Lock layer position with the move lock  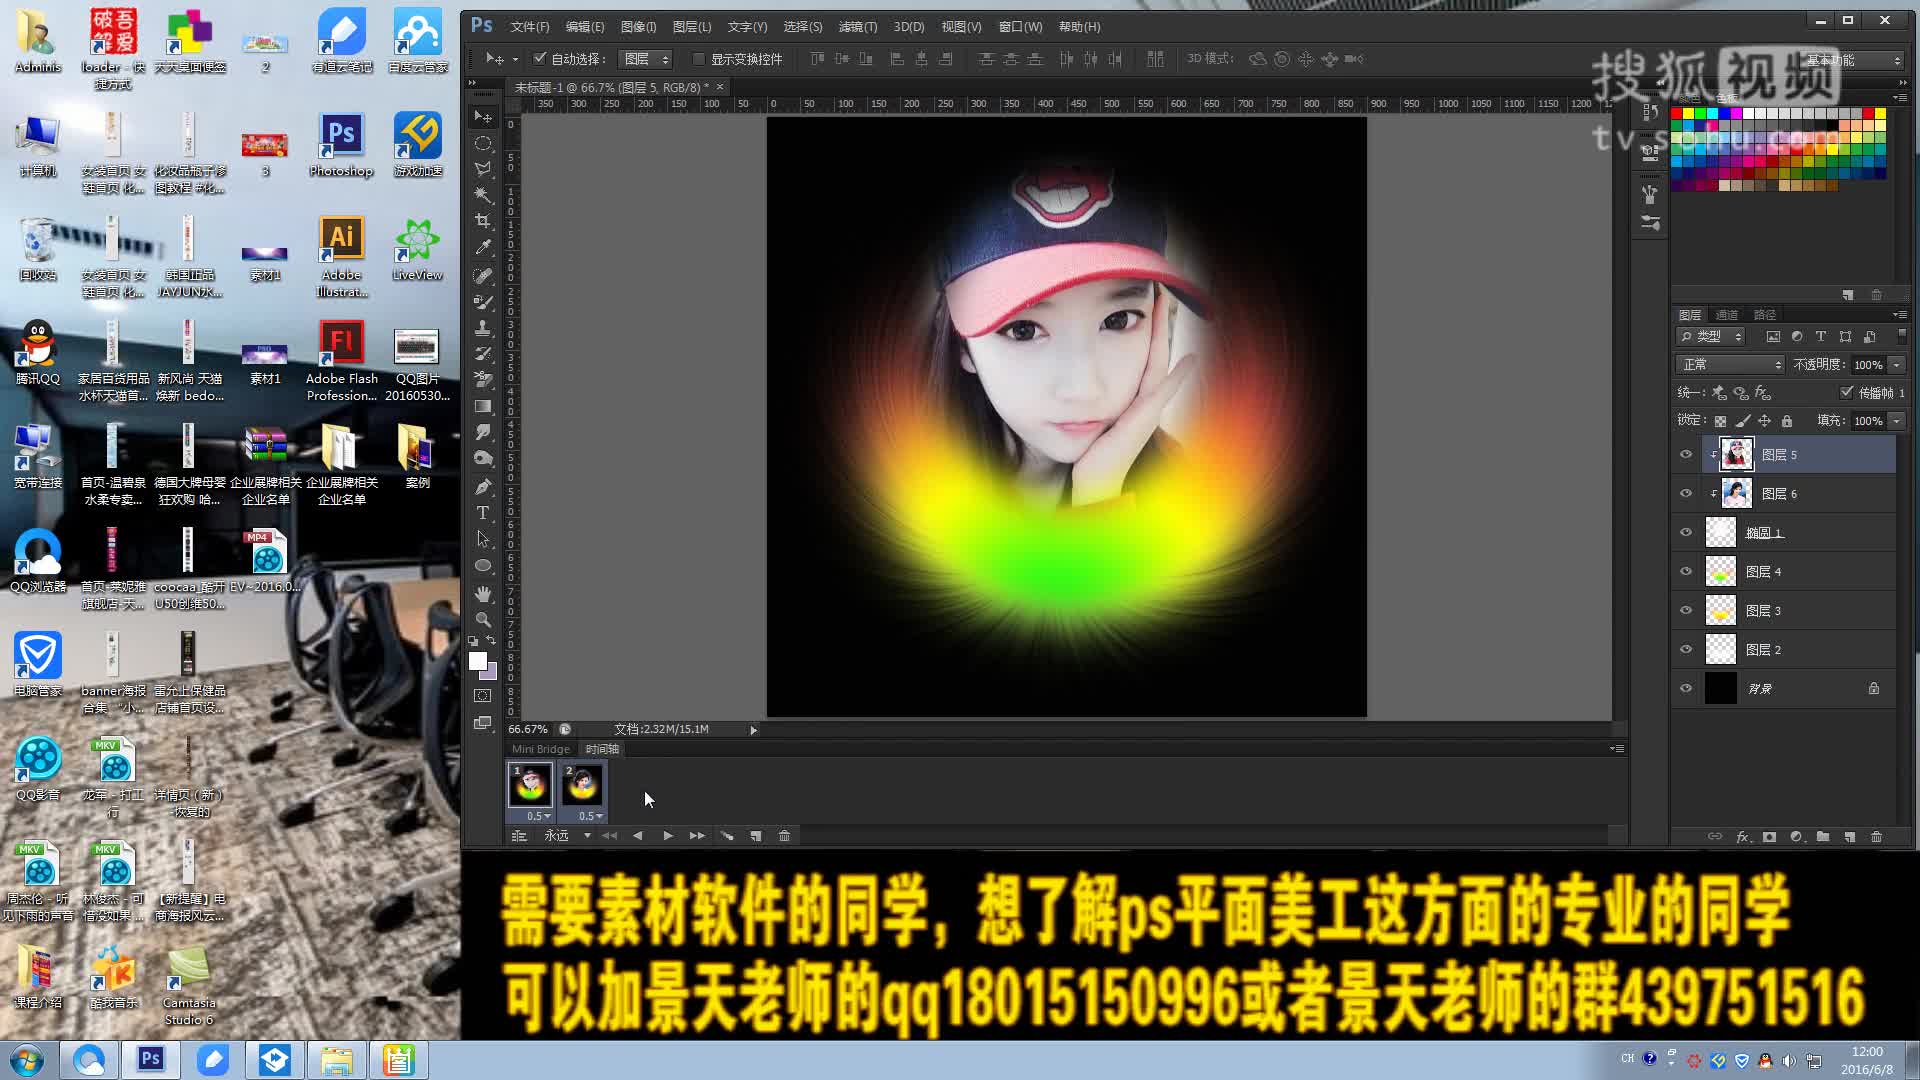point(1765,421)
